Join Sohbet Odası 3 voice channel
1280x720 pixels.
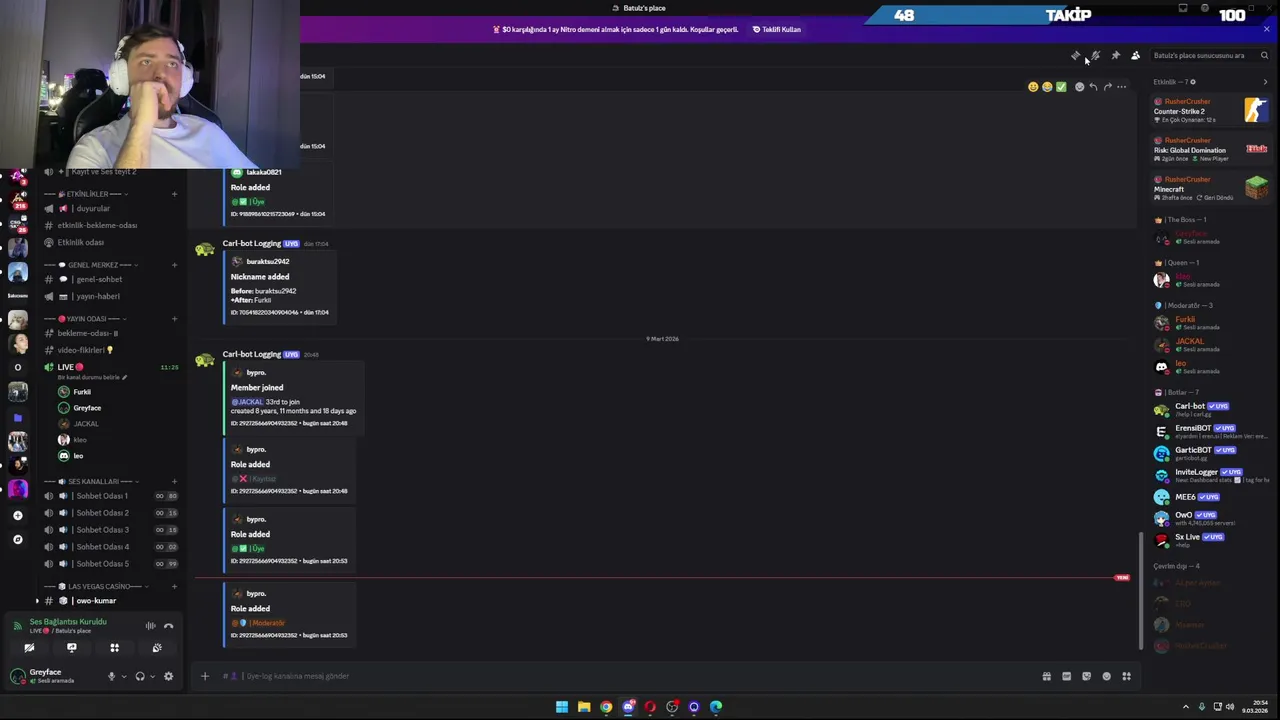[110, 530]
